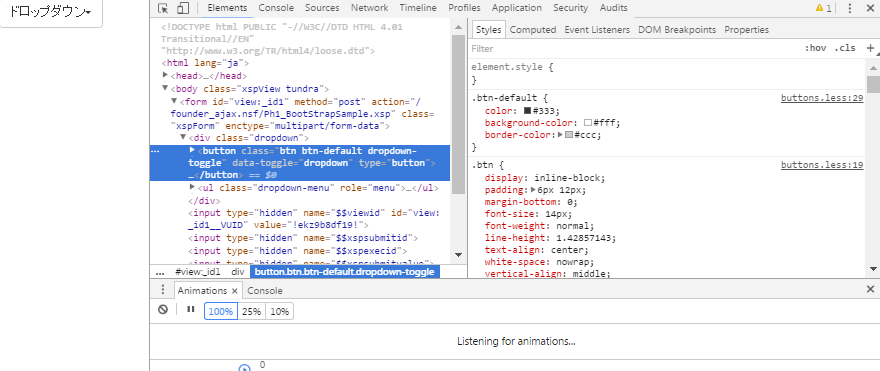
Task: Open the #ccc border color swatch
Action: (569, 135)
